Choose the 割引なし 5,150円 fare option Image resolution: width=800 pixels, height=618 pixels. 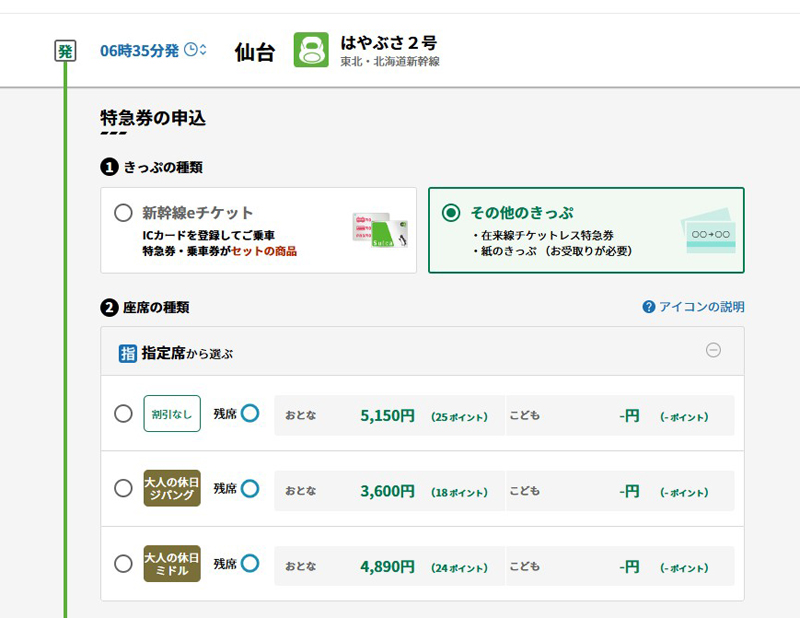(x=123, y=414)
